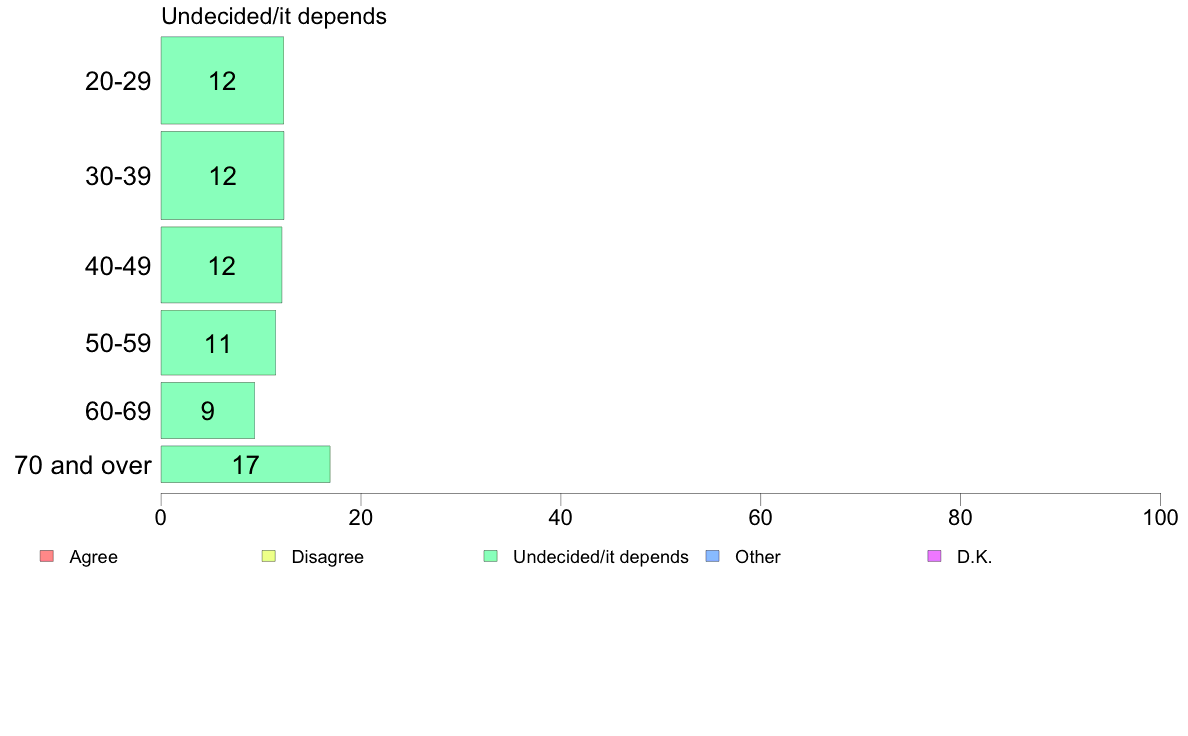Select the 50-59 age group bar
Viewport: 1188px width, 736px height.
coord(218,343)
